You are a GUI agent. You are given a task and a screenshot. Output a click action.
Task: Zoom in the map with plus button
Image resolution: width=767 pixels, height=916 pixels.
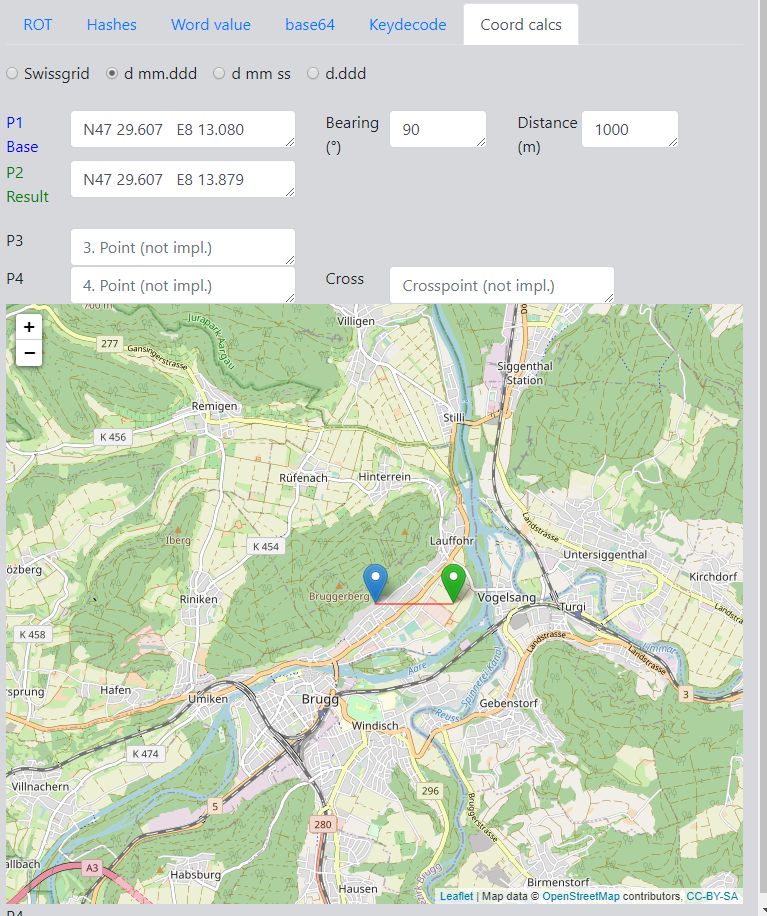29,327
